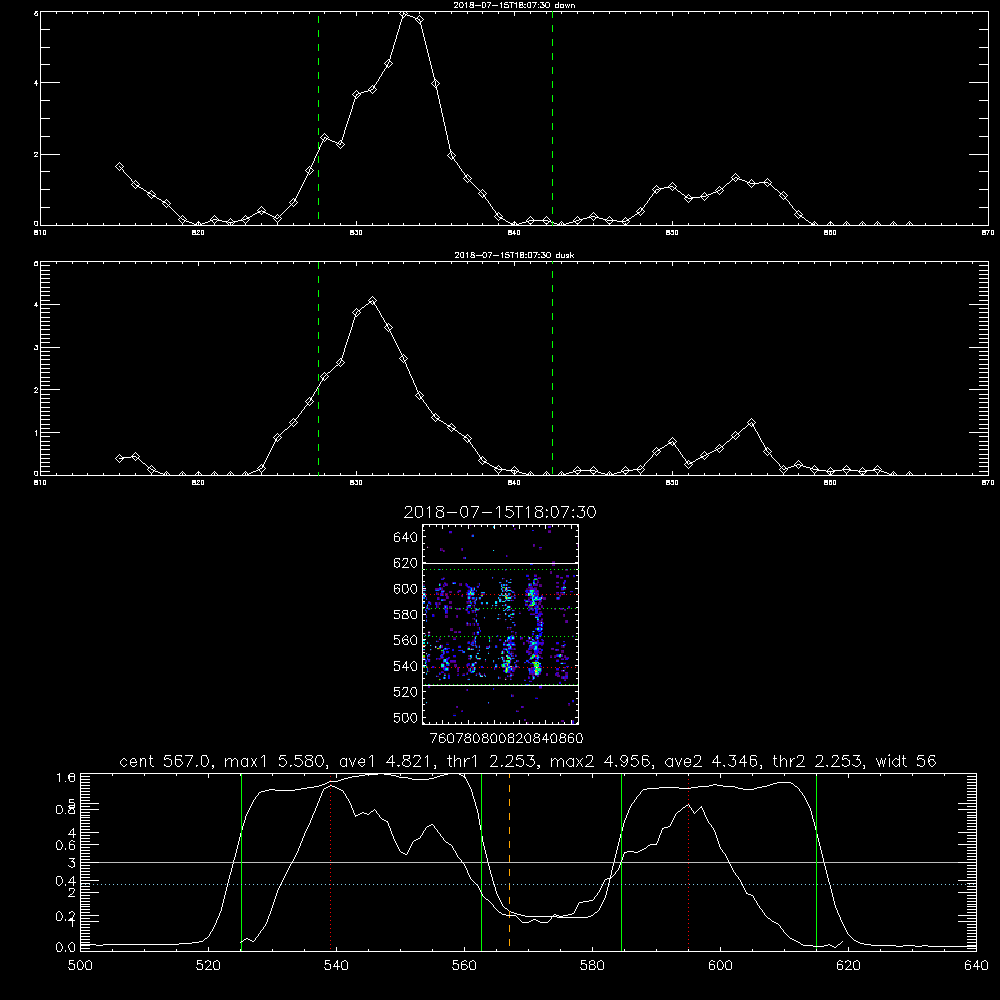
Task: Click the bottom plot x-axis label '540'
Action: click(x=336, y=966)
